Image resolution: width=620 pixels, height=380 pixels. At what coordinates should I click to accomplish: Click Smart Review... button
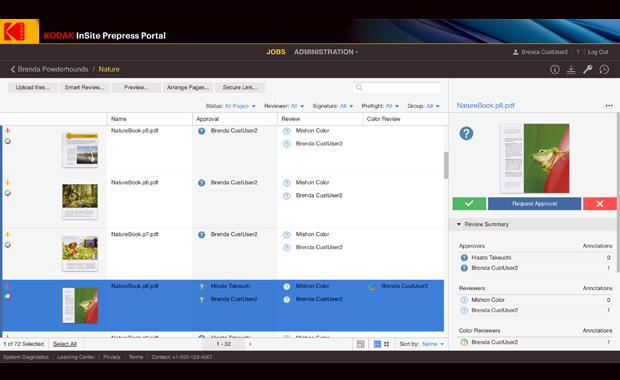click(85, 87)
